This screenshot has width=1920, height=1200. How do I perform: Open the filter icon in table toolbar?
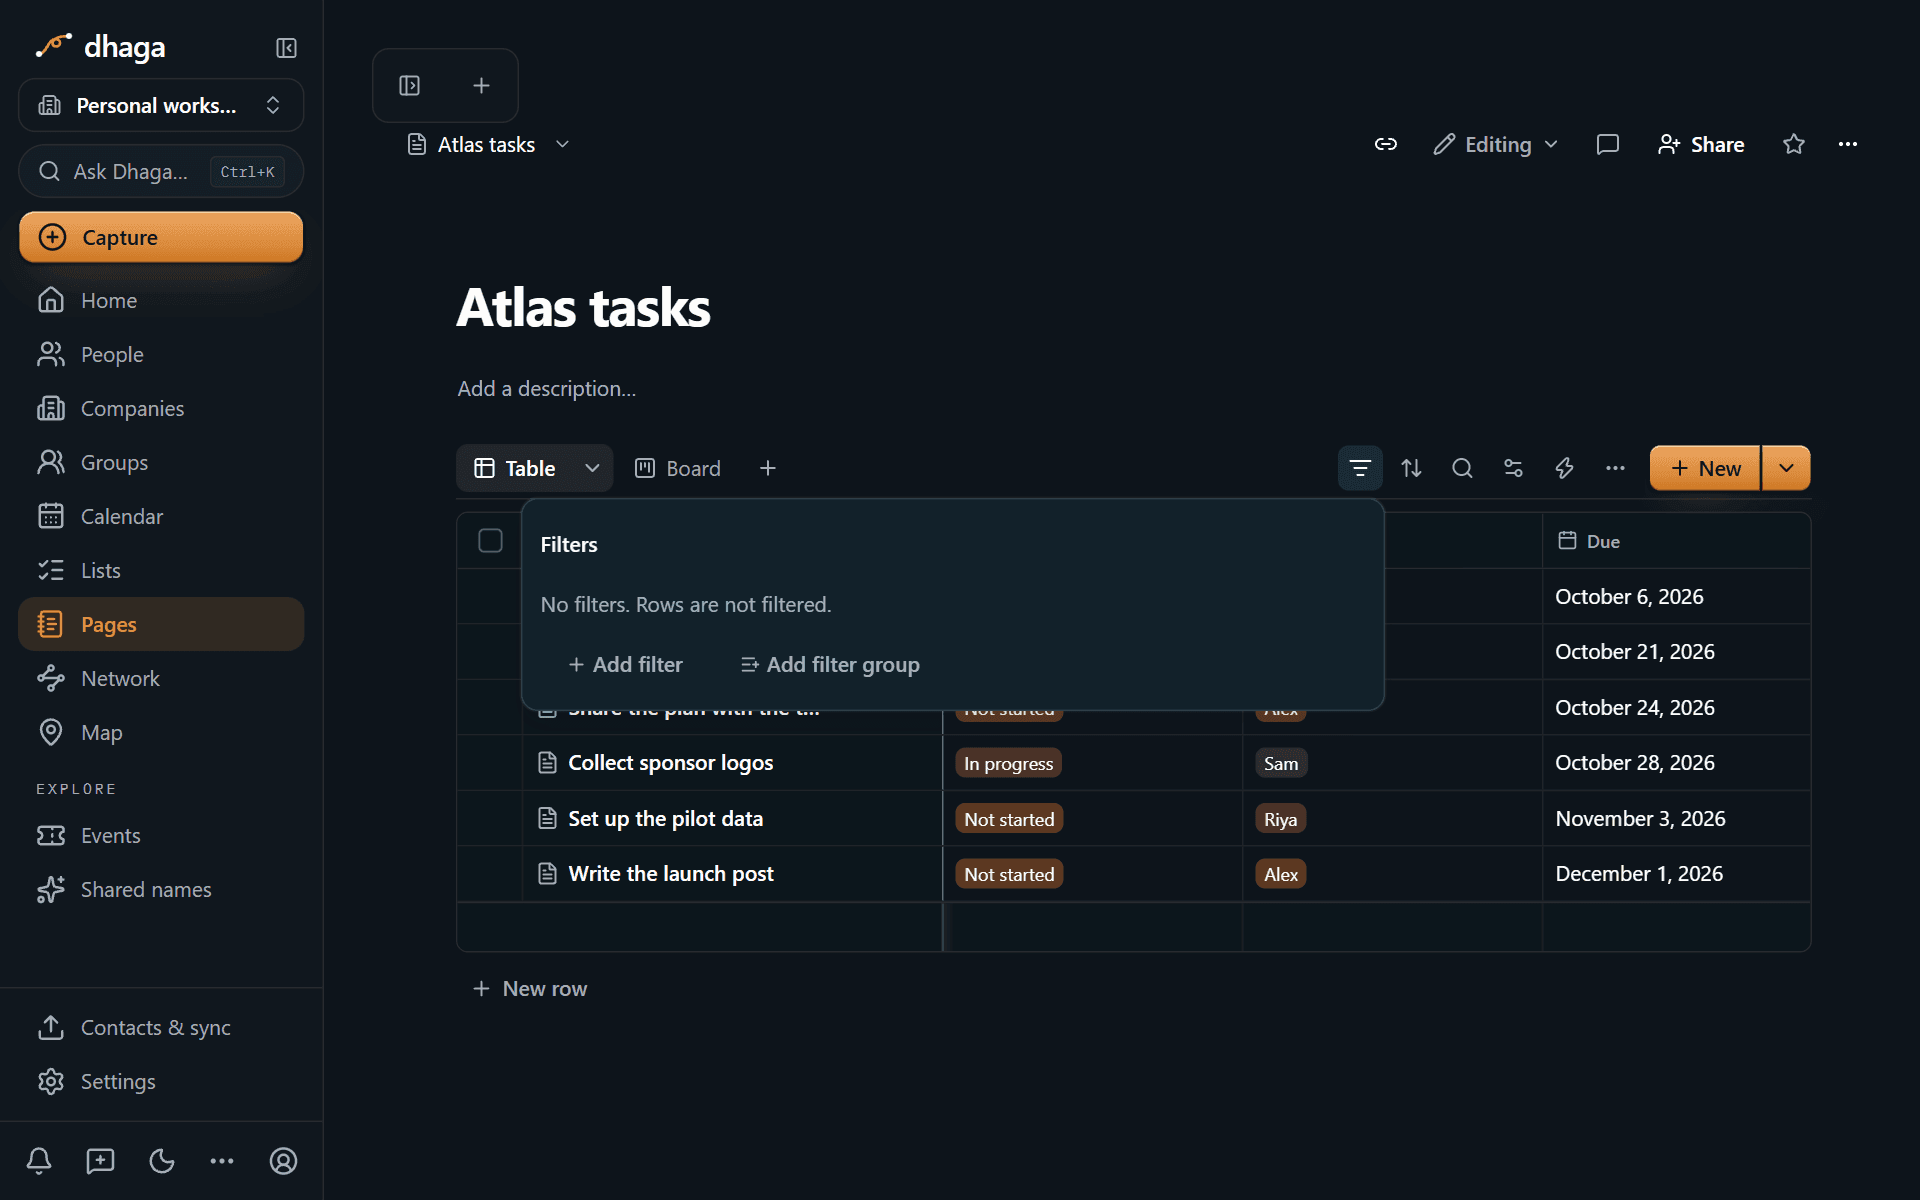pos(1360,468)
